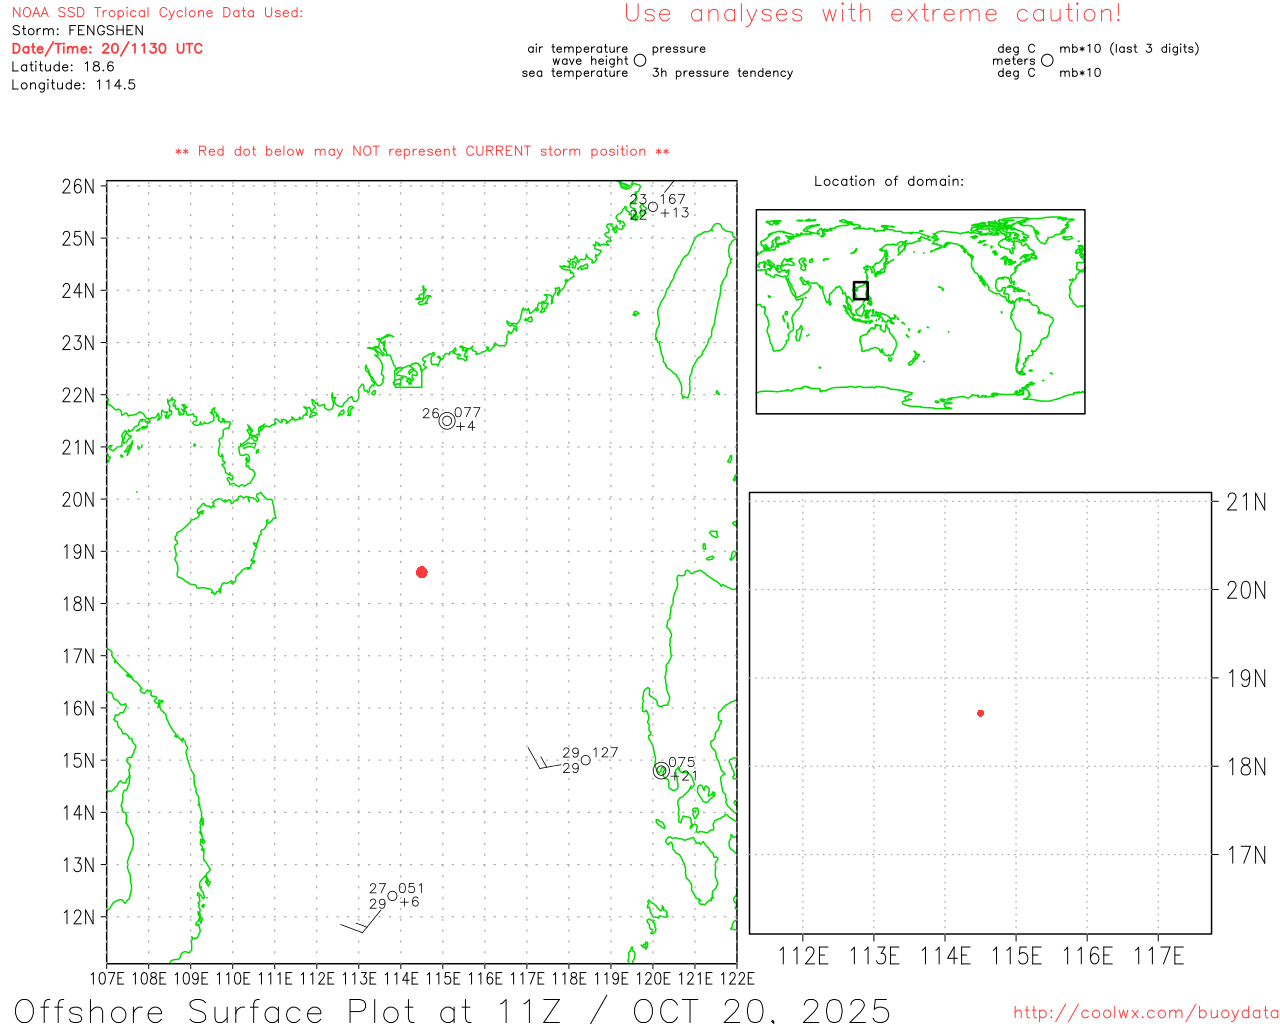Click the red storm position dot on main map

pyautogui.click(x=422, y=572)
